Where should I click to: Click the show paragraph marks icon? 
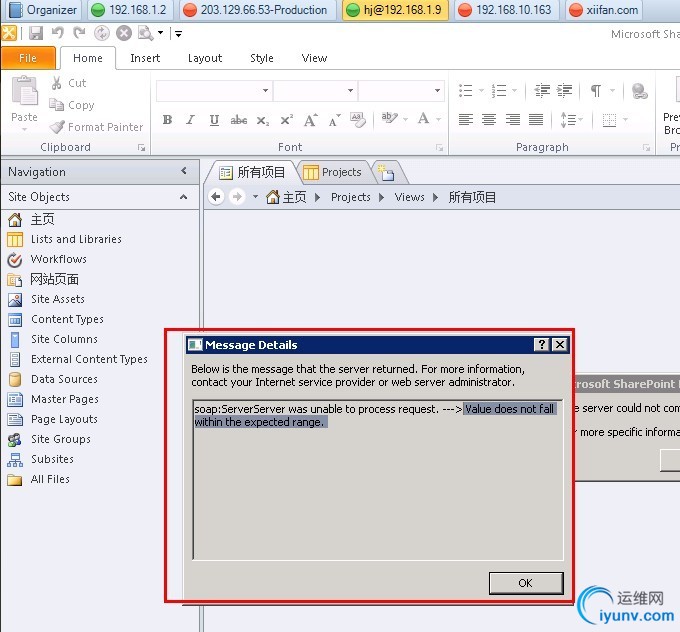click(596, 91)
